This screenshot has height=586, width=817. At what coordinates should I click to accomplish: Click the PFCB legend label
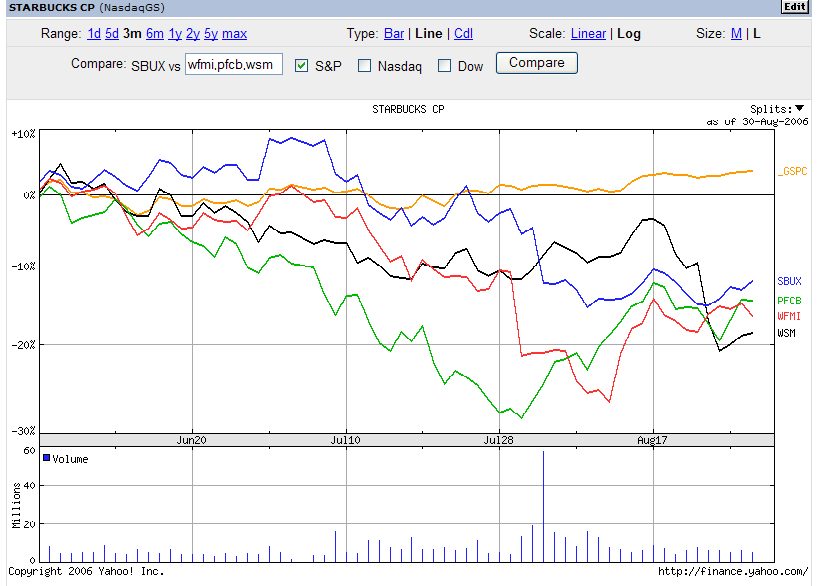(789, 301)
